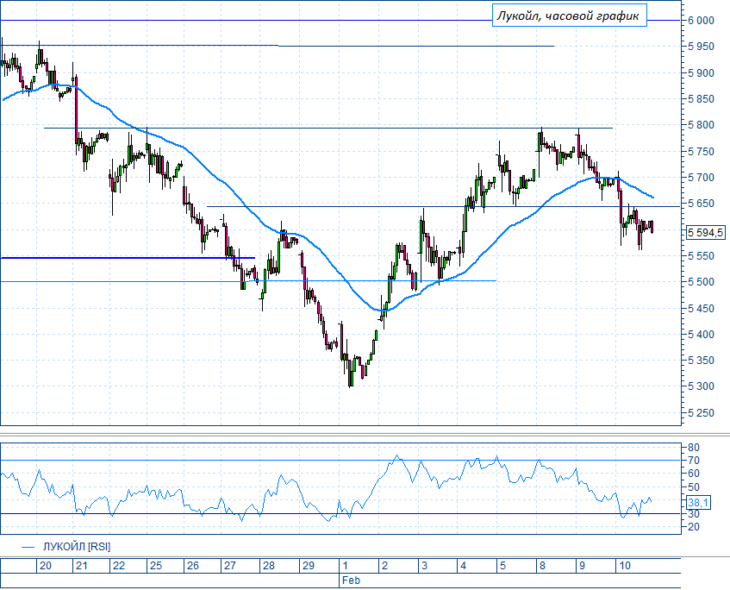Select the current price label 5 594,5
This screenshot has width=730, height=590.
pos(705,232)
